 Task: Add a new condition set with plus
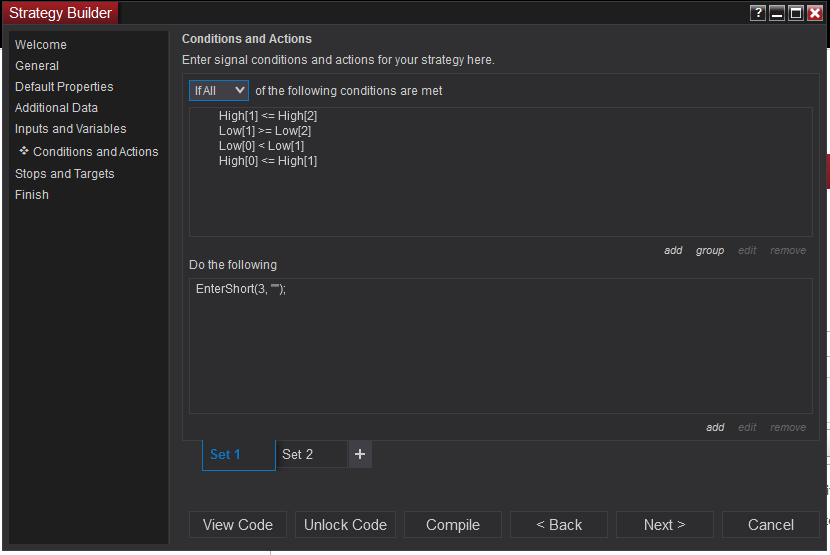coord(360,454)
